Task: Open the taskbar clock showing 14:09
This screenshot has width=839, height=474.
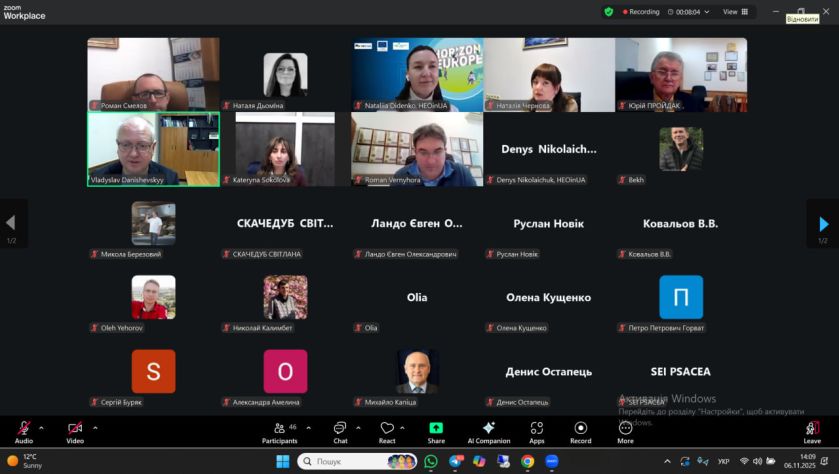Action: 800,461
